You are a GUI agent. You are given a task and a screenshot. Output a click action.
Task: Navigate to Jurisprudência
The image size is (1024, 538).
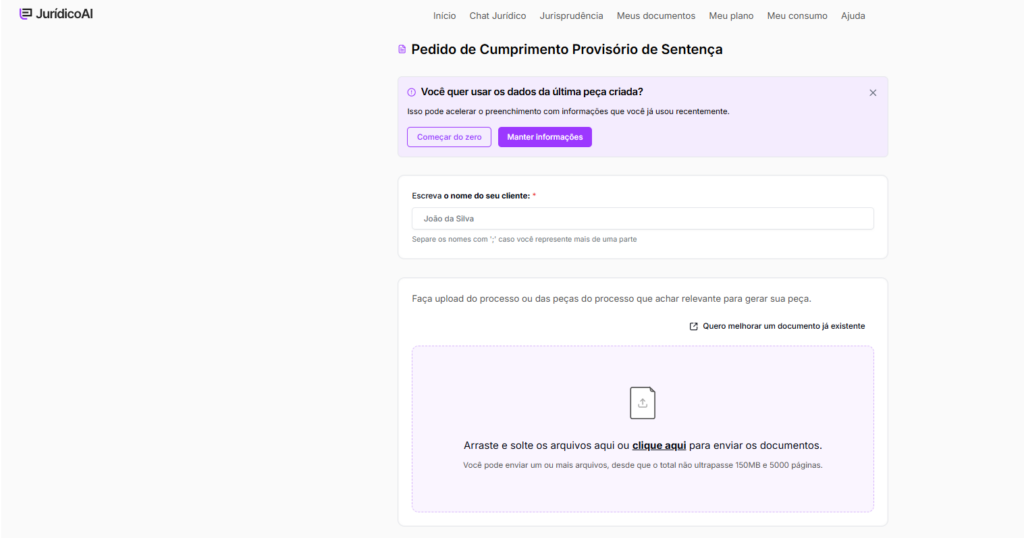coord(571,16)
